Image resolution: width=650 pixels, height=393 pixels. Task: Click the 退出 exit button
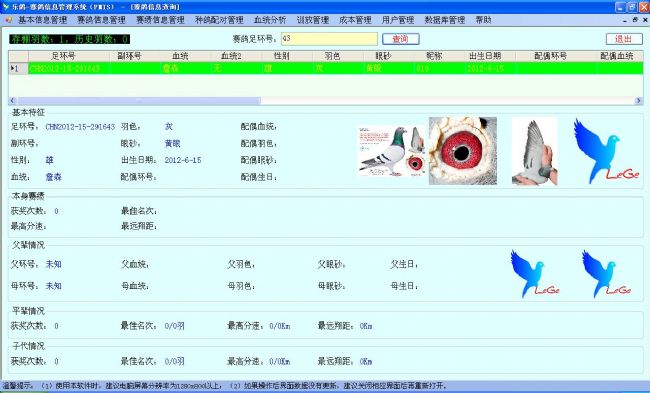pyautogui.click(x=624, y=39)
